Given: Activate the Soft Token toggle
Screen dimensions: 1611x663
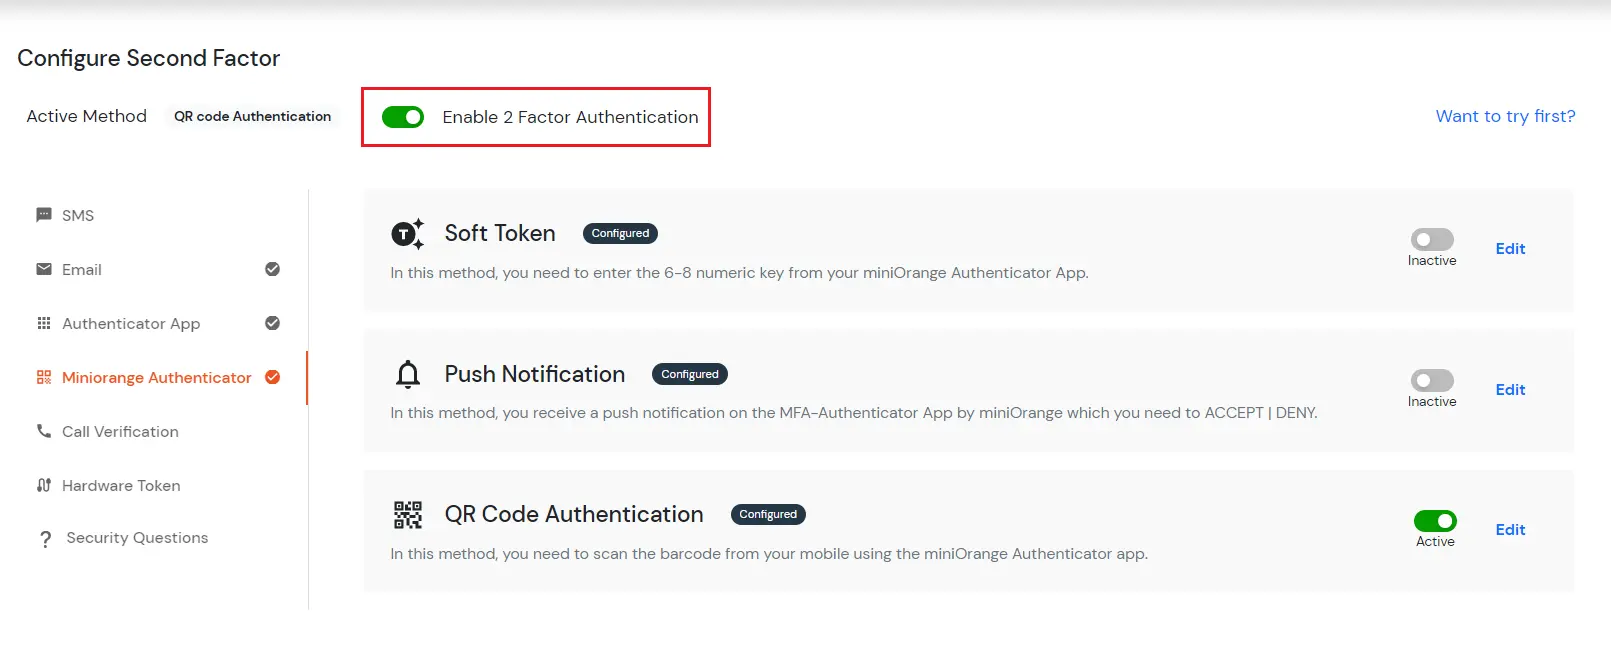Looking at the screenshot, I should [1432, 240].
